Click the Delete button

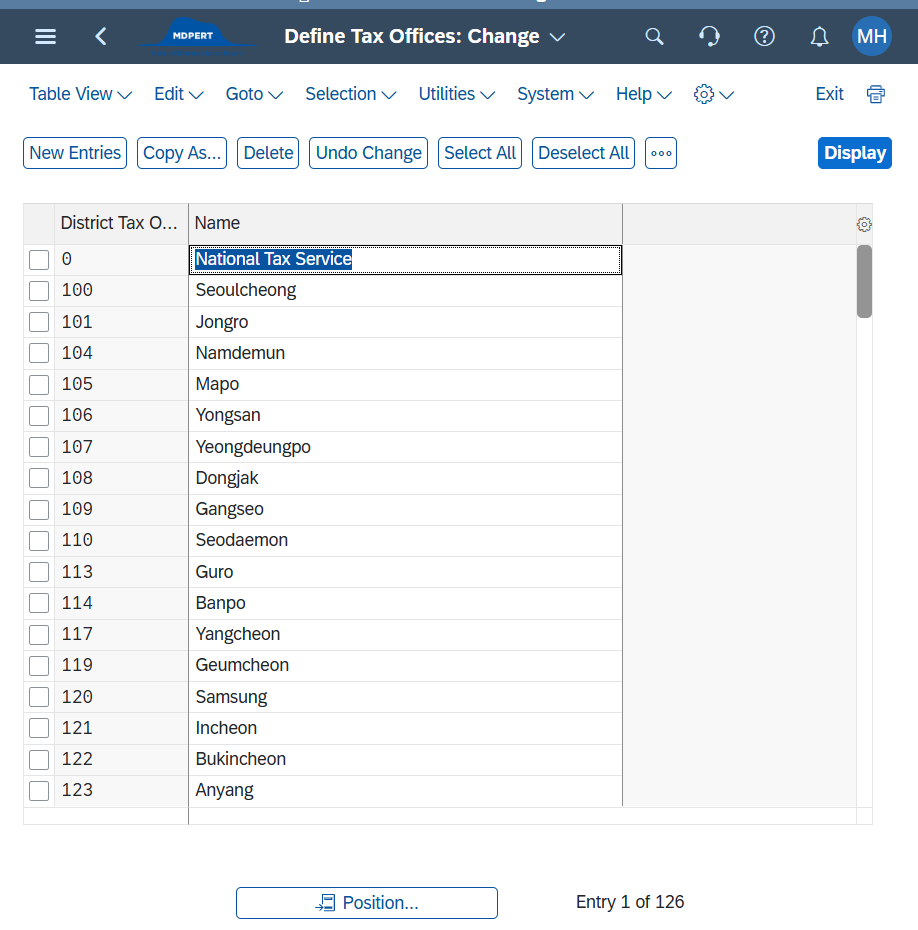click(268, 153)
